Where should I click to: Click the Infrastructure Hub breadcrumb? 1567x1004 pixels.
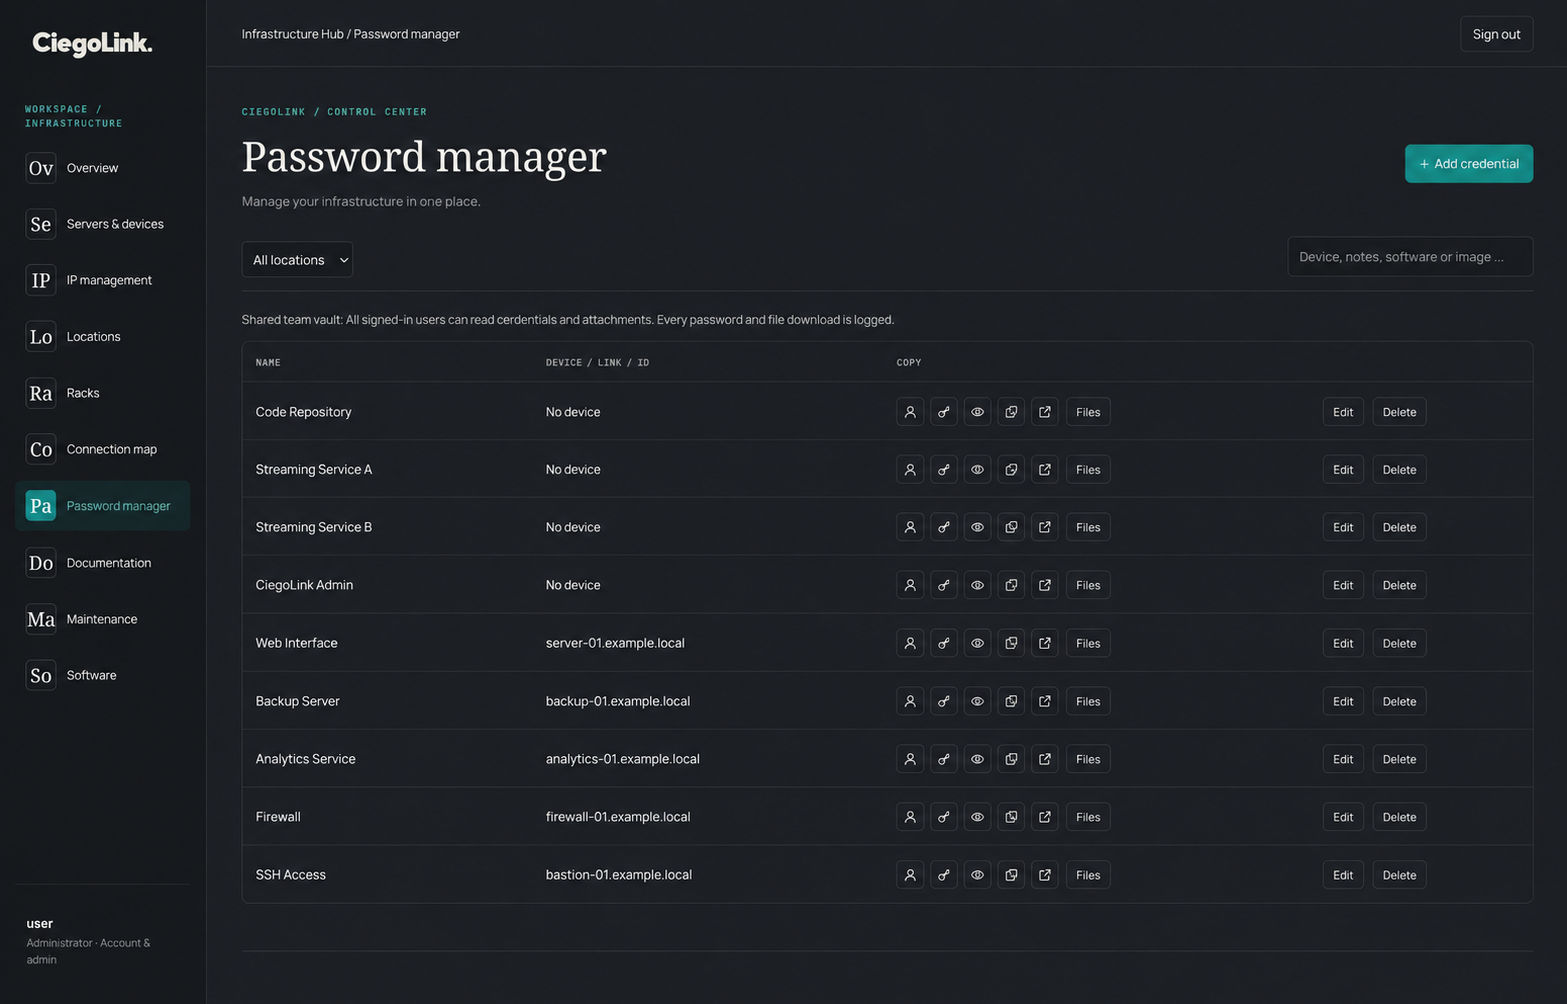[292, 34]
